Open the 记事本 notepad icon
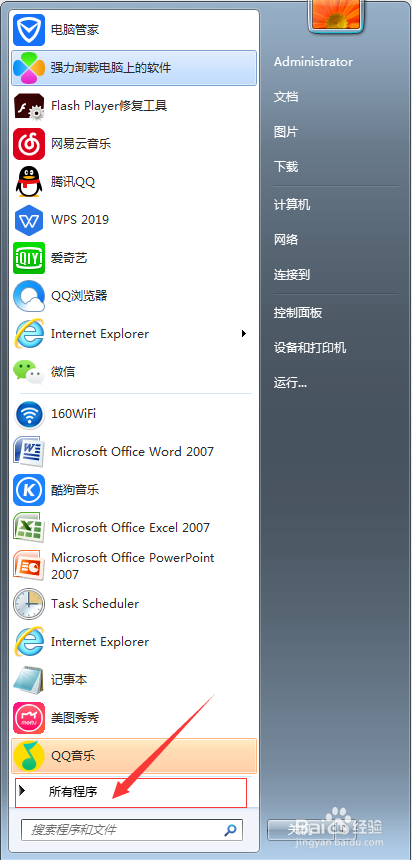412x860 pixels. click(29, 680)
